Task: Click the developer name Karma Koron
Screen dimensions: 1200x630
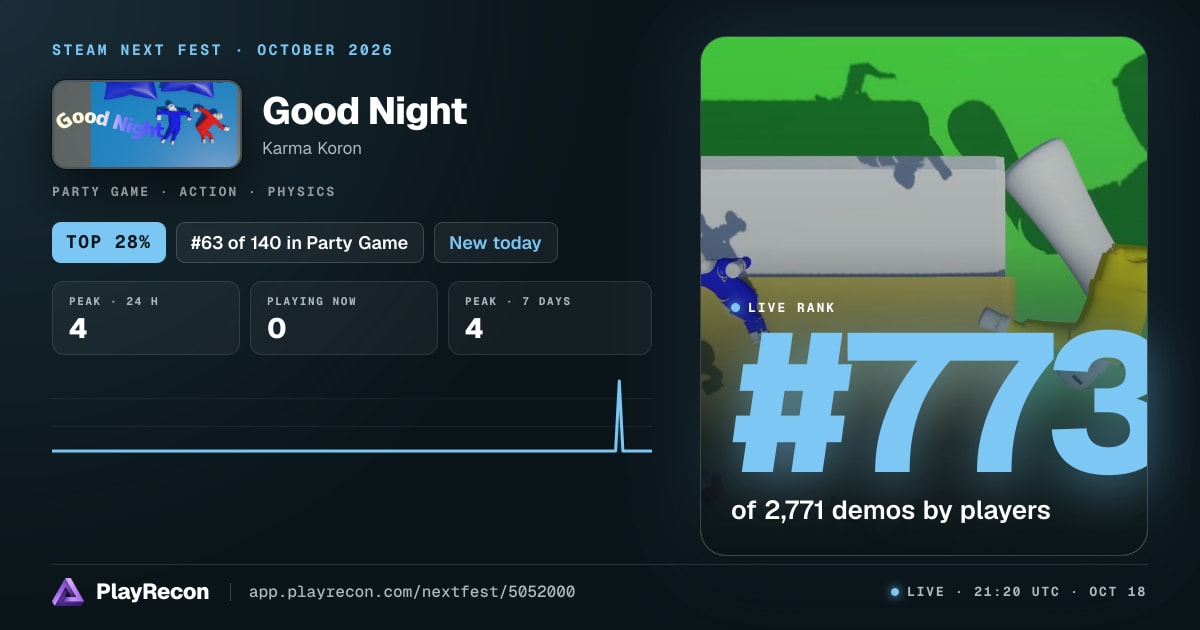Action: point(312,148)
